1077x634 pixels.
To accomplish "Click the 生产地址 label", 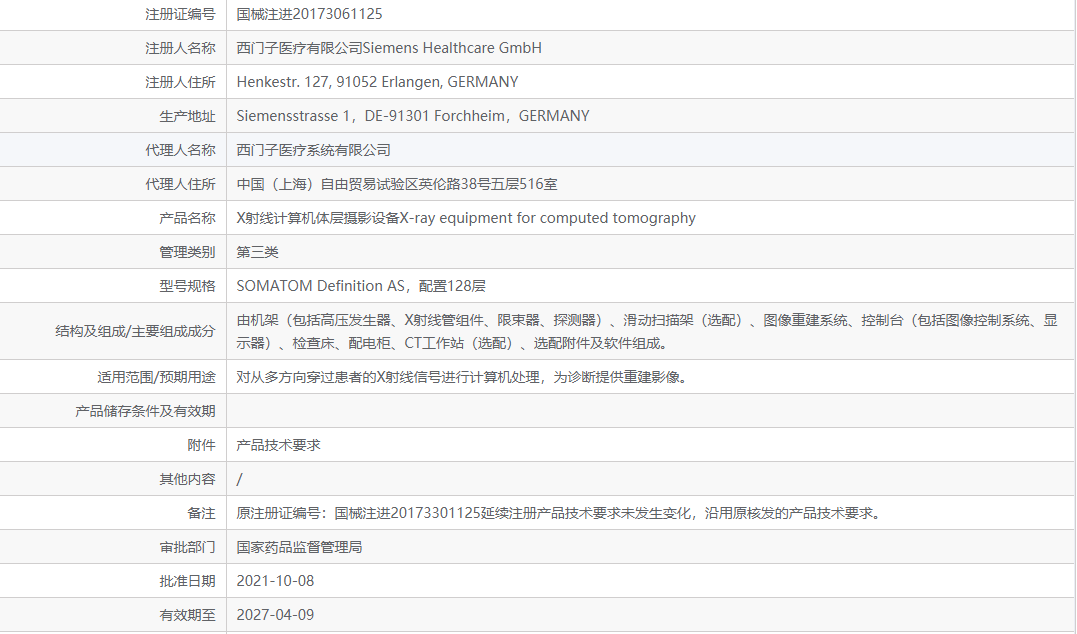I will 187,116.
